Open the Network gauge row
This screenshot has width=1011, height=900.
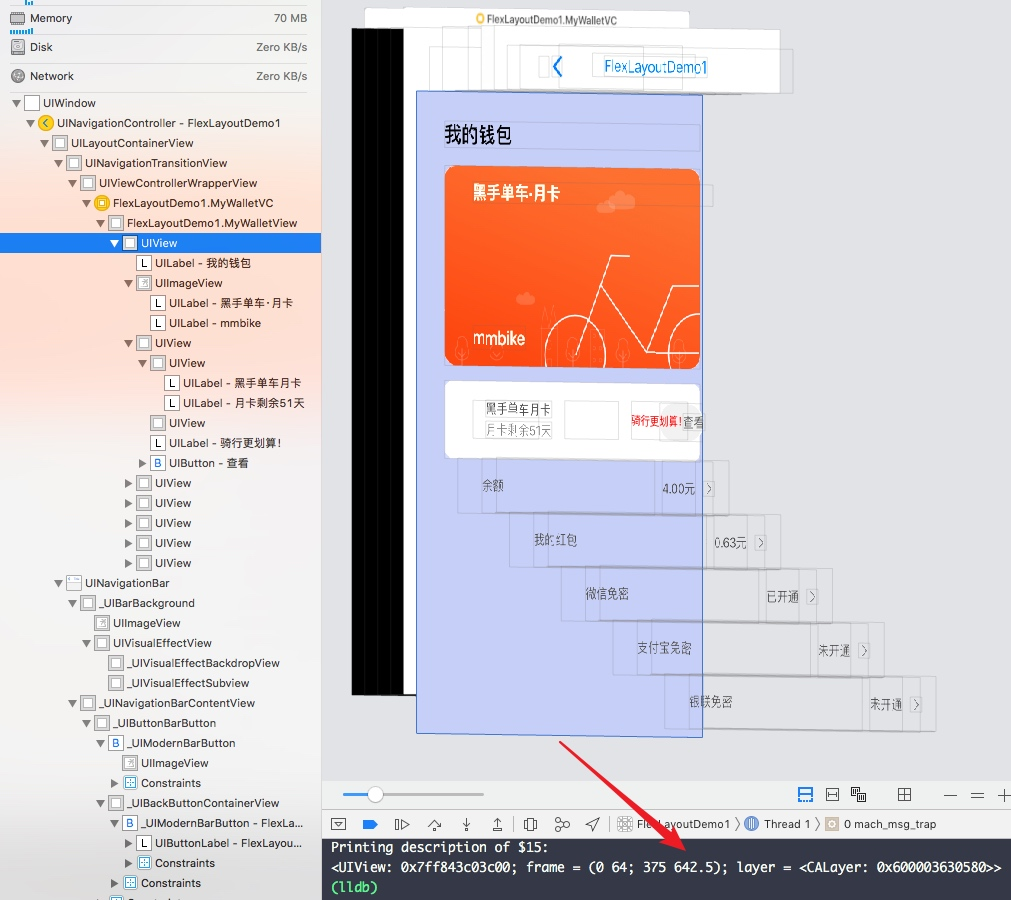pyautogui.click(x=159, y=76)
